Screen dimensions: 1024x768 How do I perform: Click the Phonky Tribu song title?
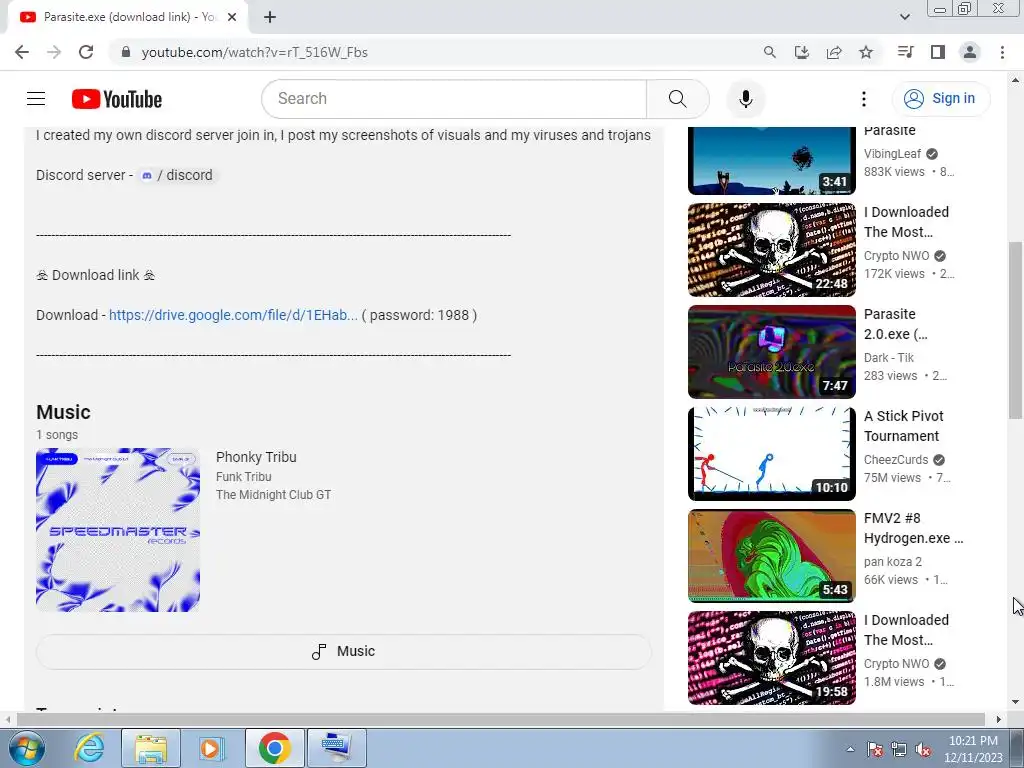coord(256,457)
